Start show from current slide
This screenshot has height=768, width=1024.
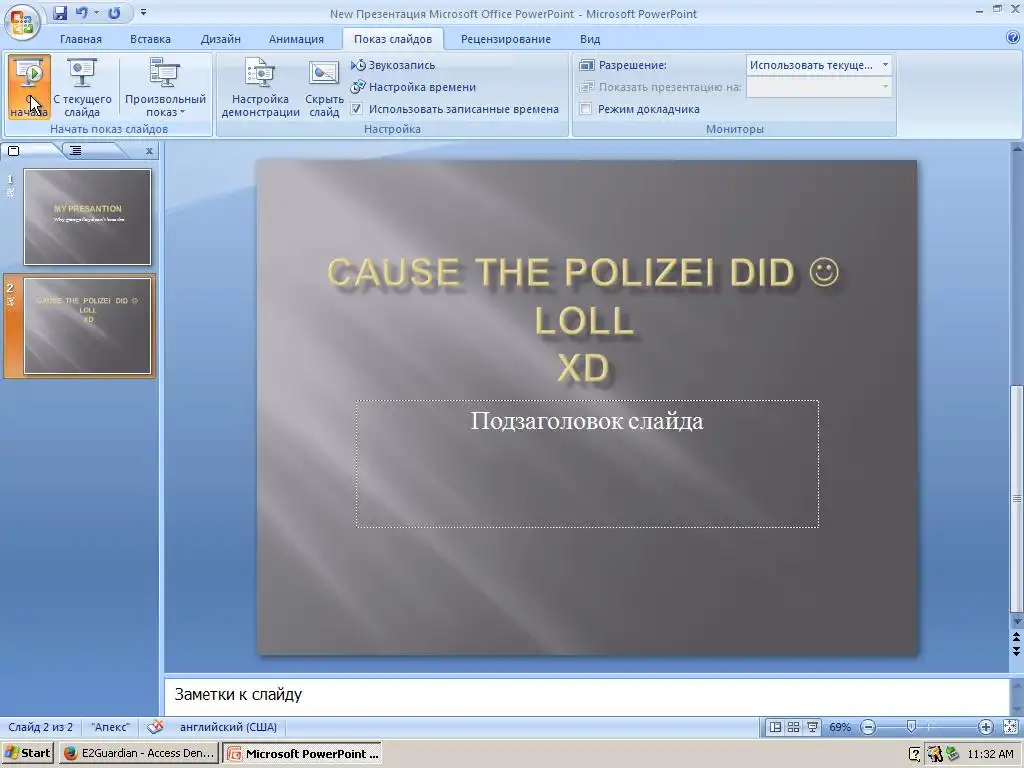click(x=82, y=88)
